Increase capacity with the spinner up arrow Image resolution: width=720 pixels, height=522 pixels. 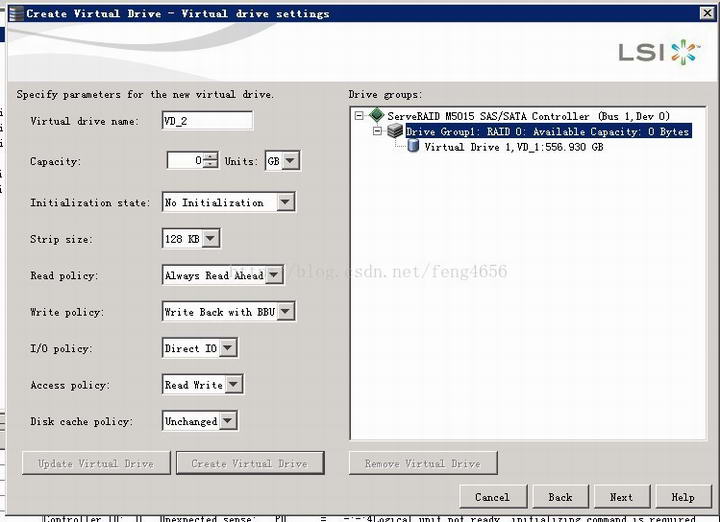point(210,156)
